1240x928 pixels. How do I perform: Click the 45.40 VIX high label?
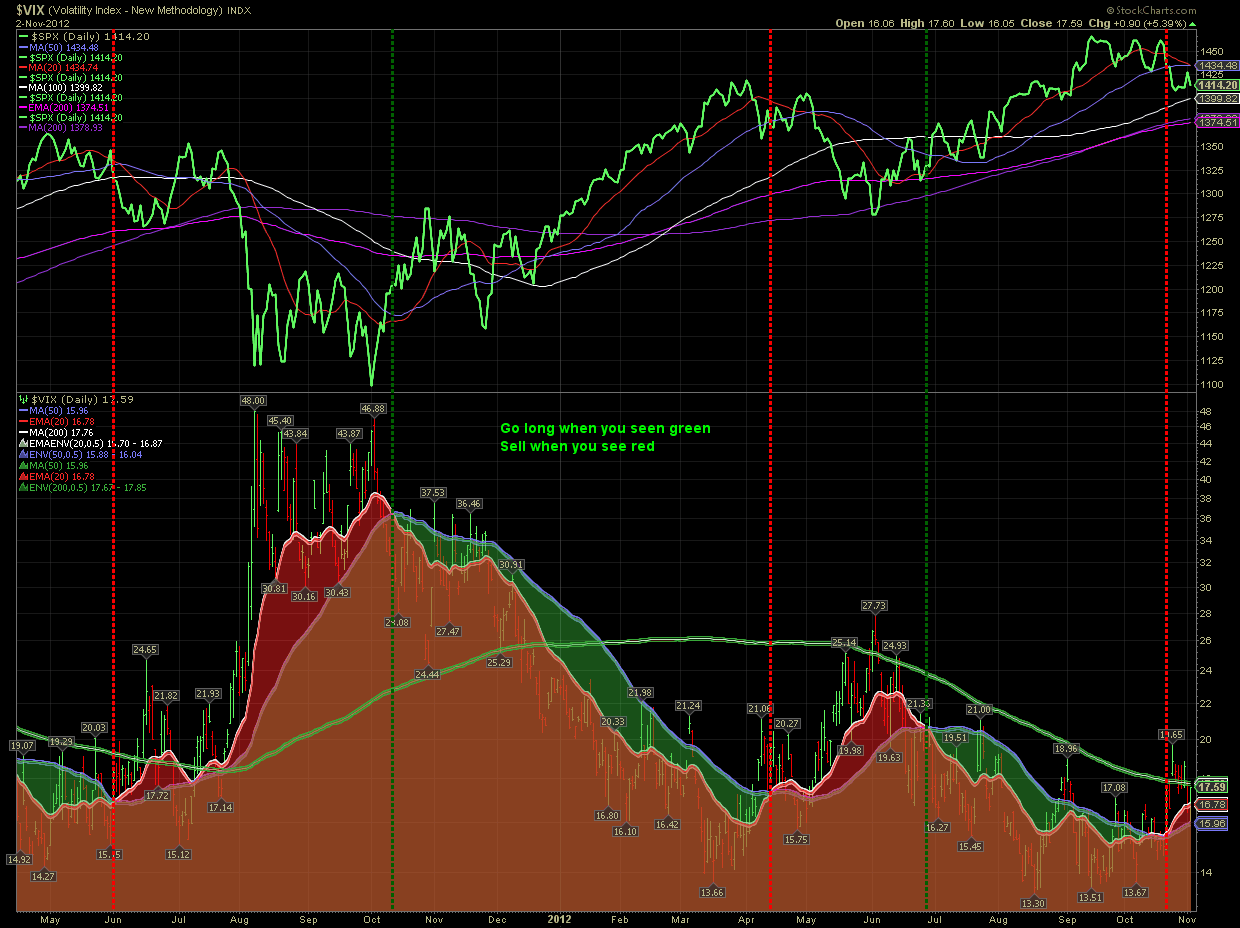point(280,420)
